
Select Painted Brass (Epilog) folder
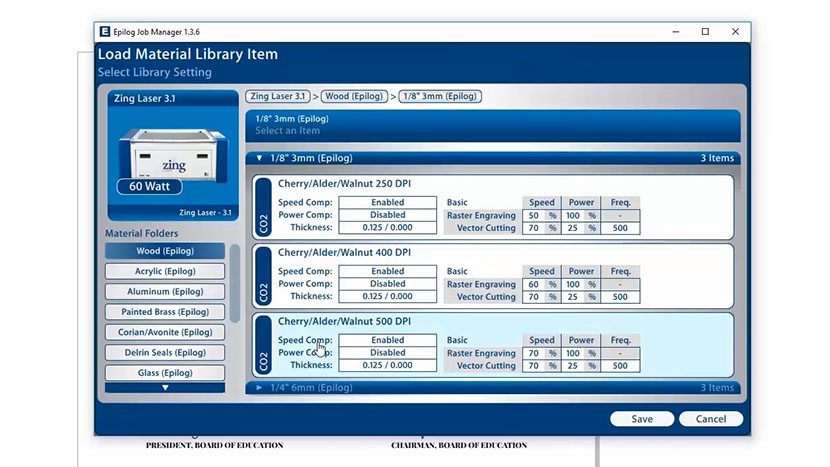coord(165,312)
